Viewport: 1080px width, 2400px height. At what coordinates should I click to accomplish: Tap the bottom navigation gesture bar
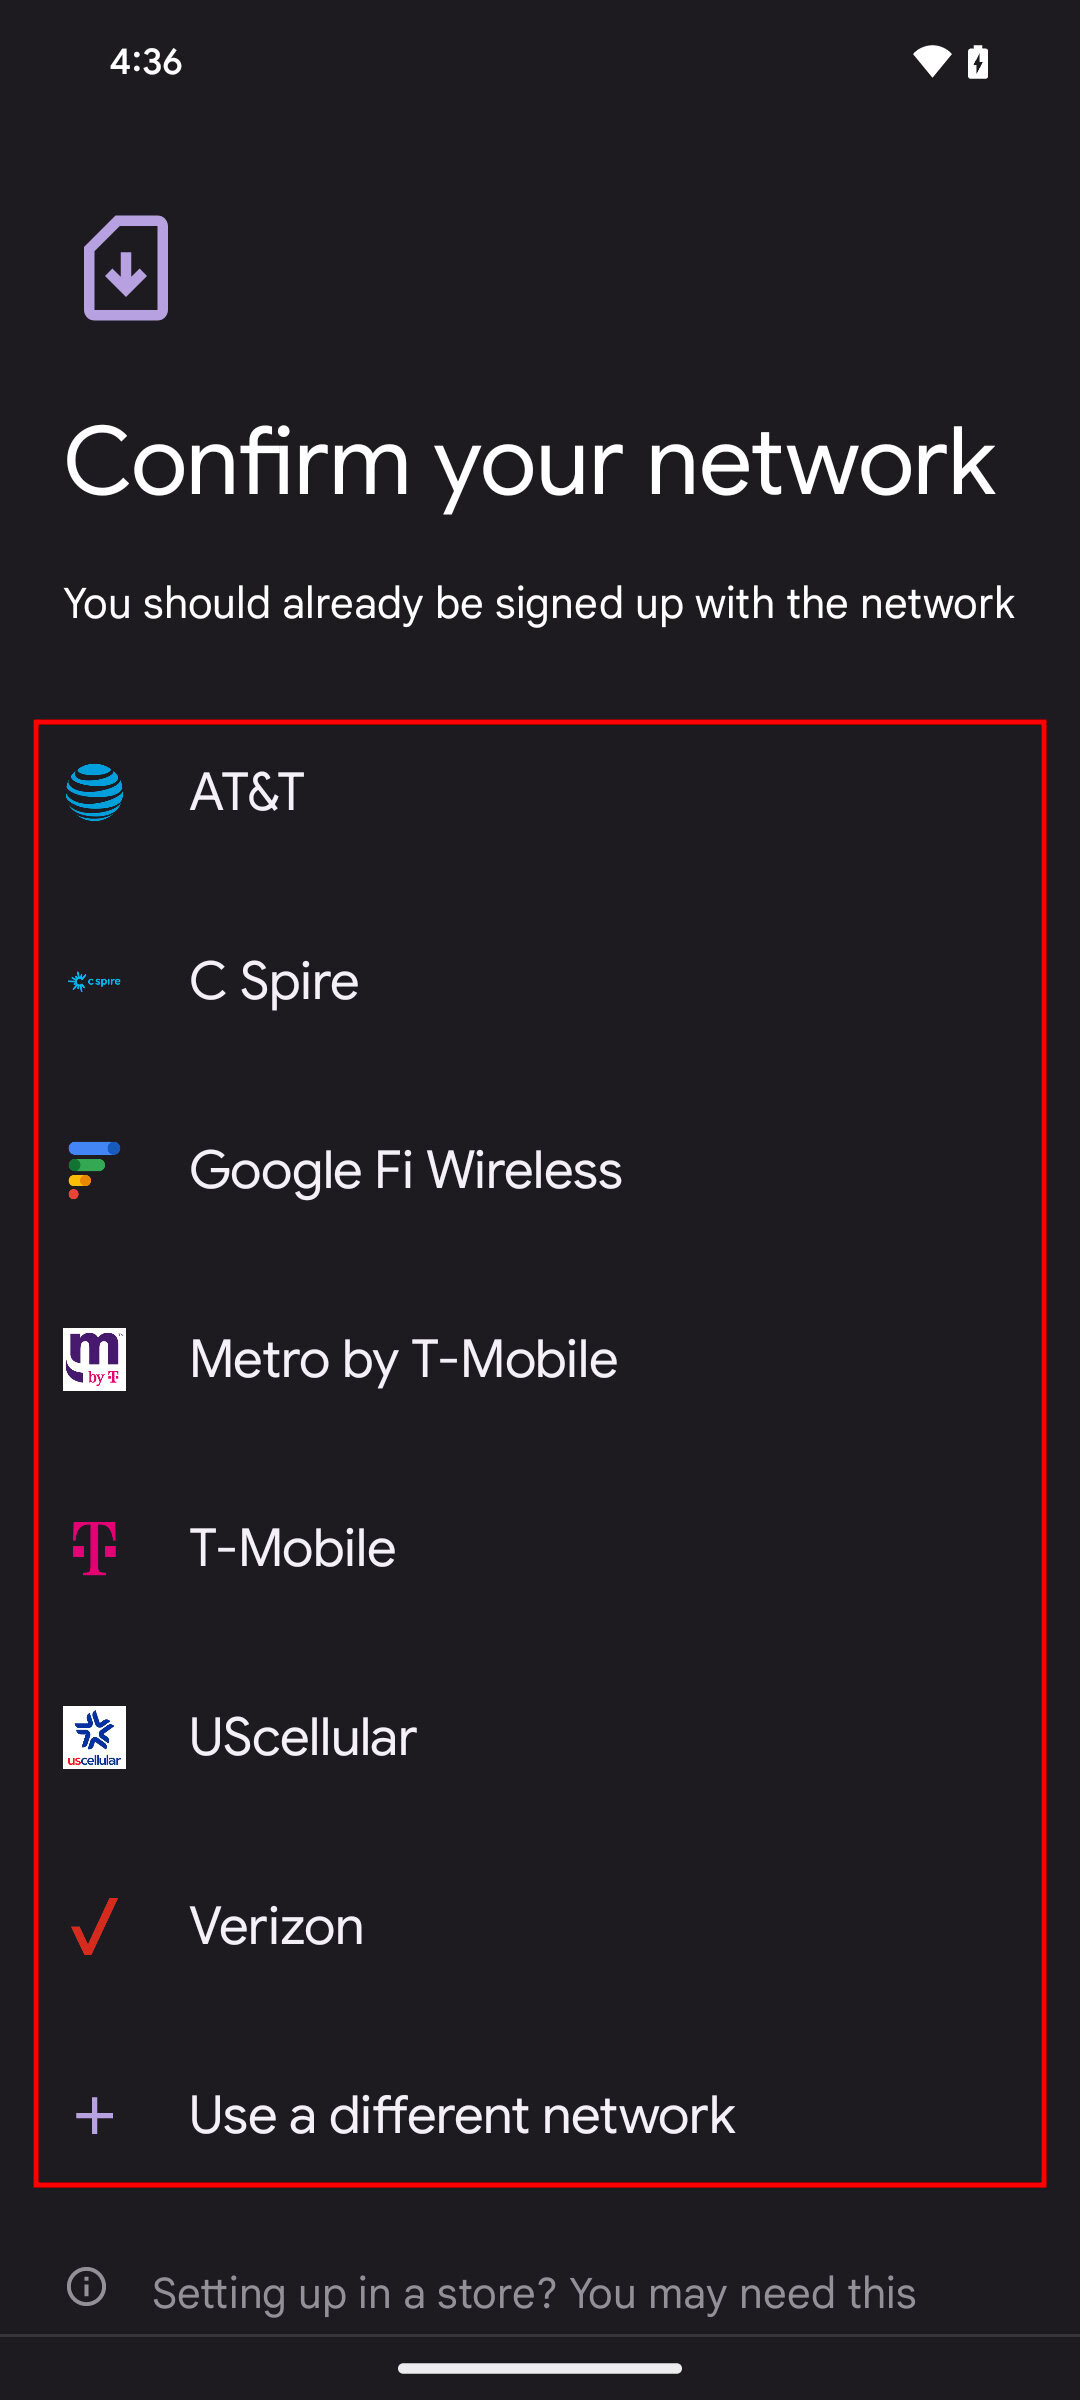[540, 2368]
